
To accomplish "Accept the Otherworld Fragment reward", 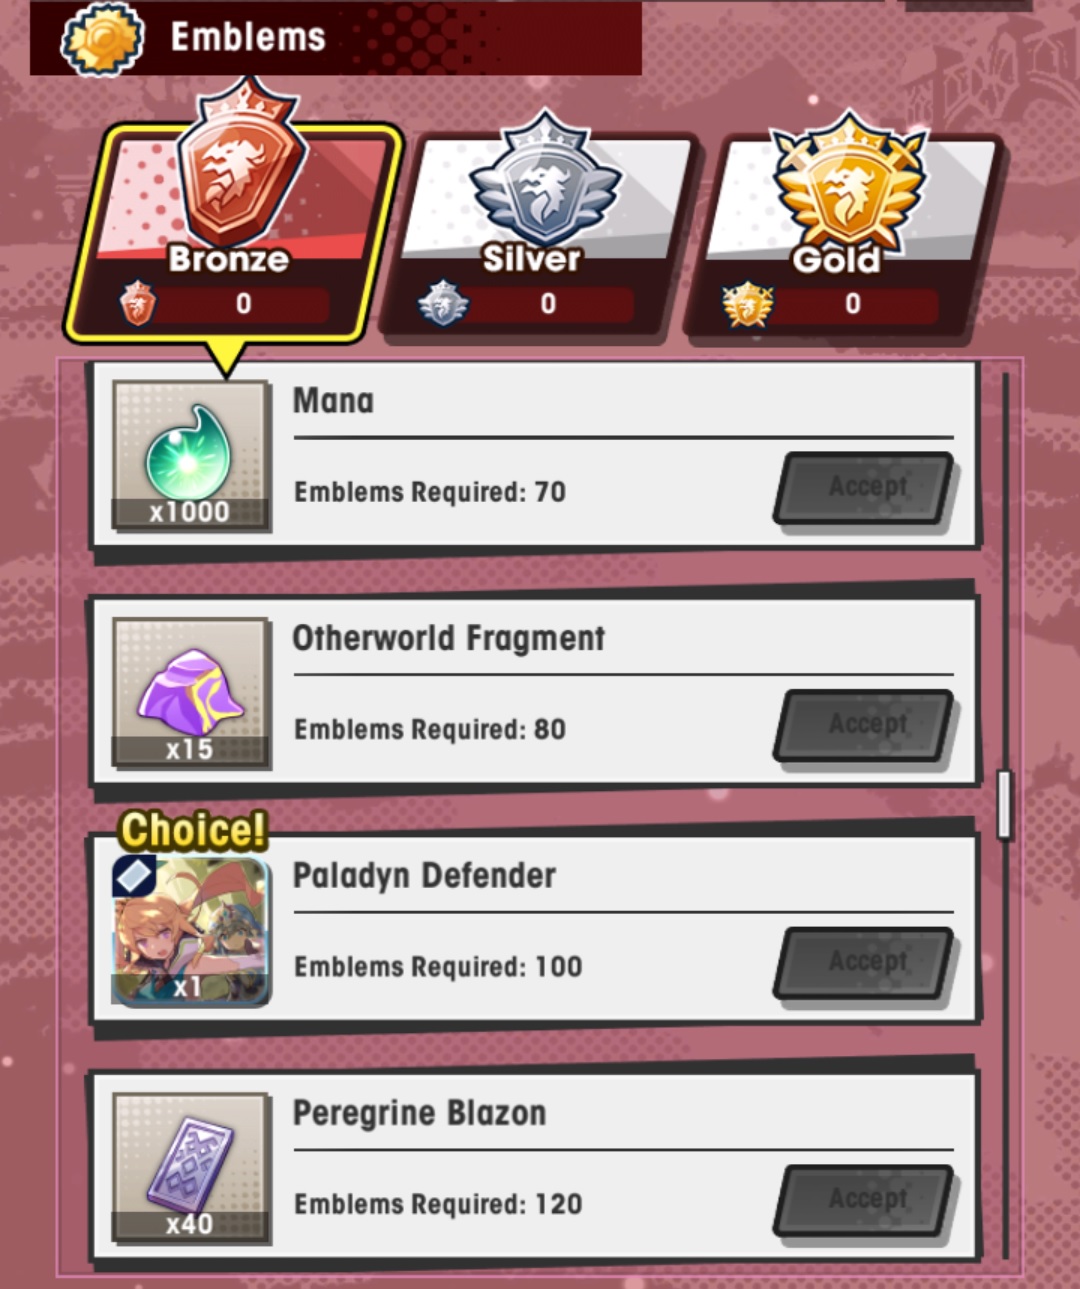I will coord(865,725).
